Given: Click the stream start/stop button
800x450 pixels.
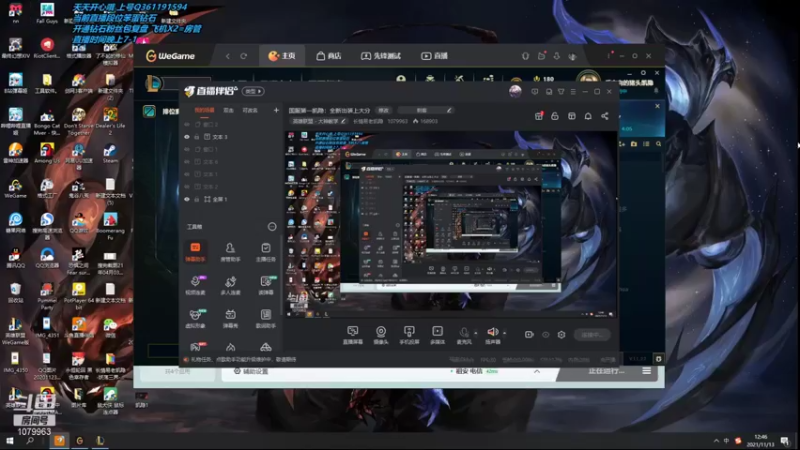Looking at the screenshot, I should pos(591,335).
